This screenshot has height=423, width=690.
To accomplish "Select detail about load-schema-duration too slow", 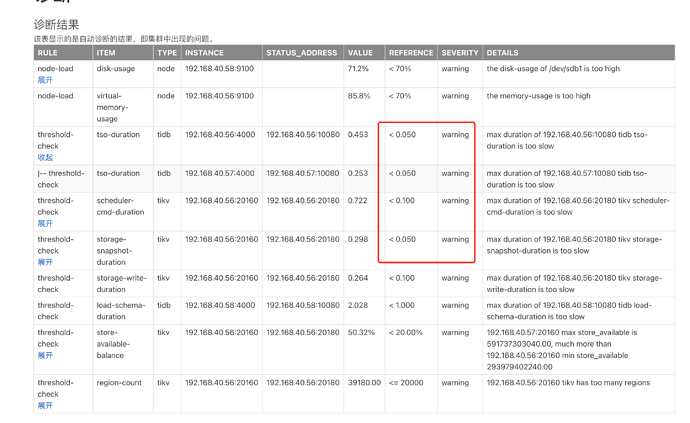I will [569, 311].
